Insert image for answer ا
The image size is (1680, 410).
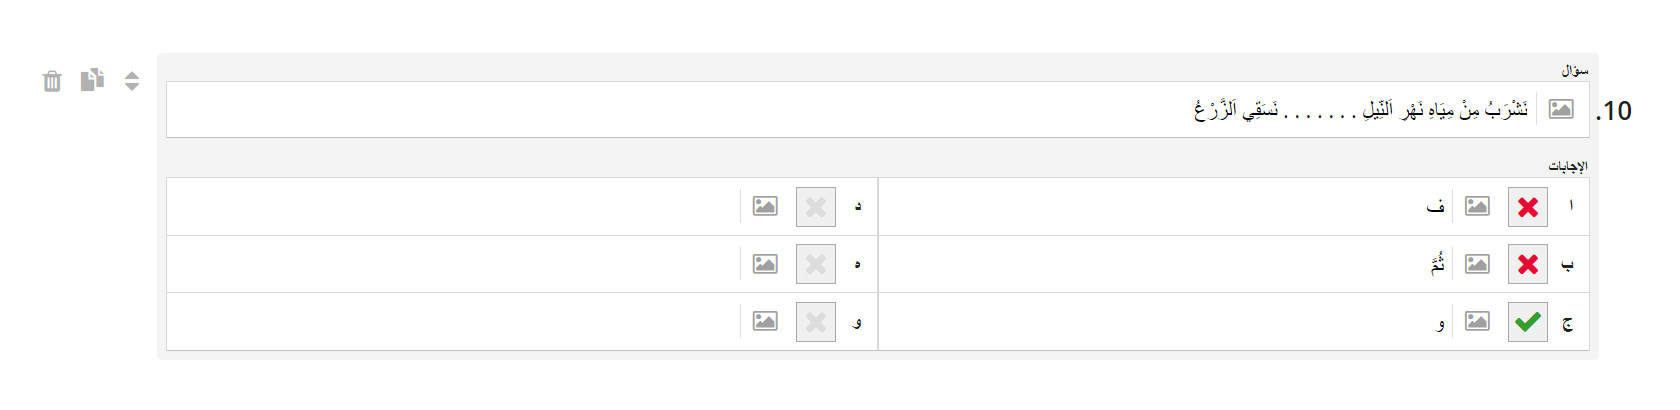1477,206
